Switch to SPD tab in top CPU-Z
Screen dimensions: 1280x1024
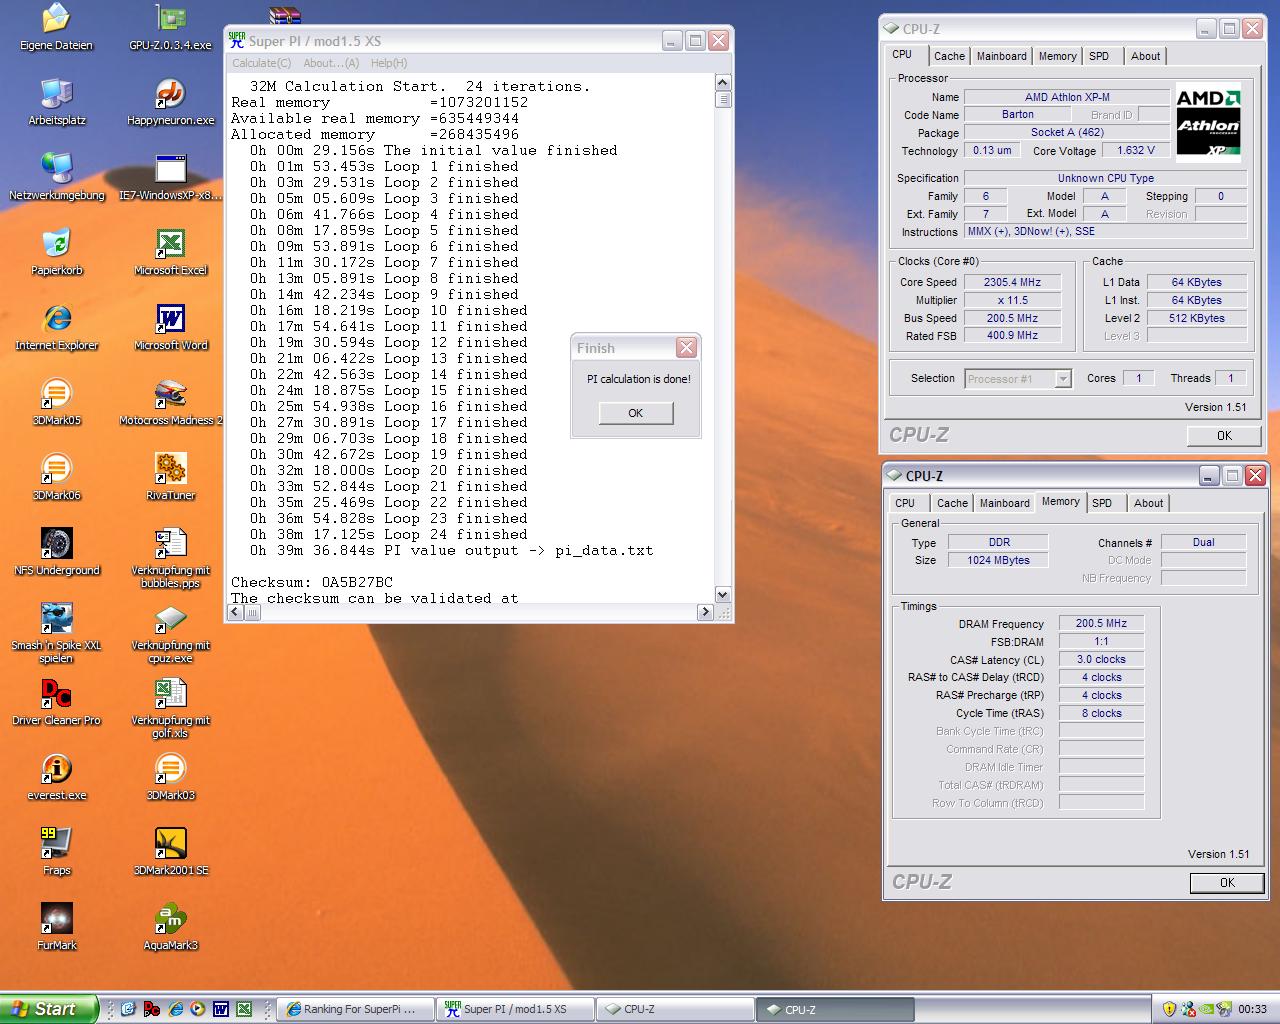(x=1099, y=56)
